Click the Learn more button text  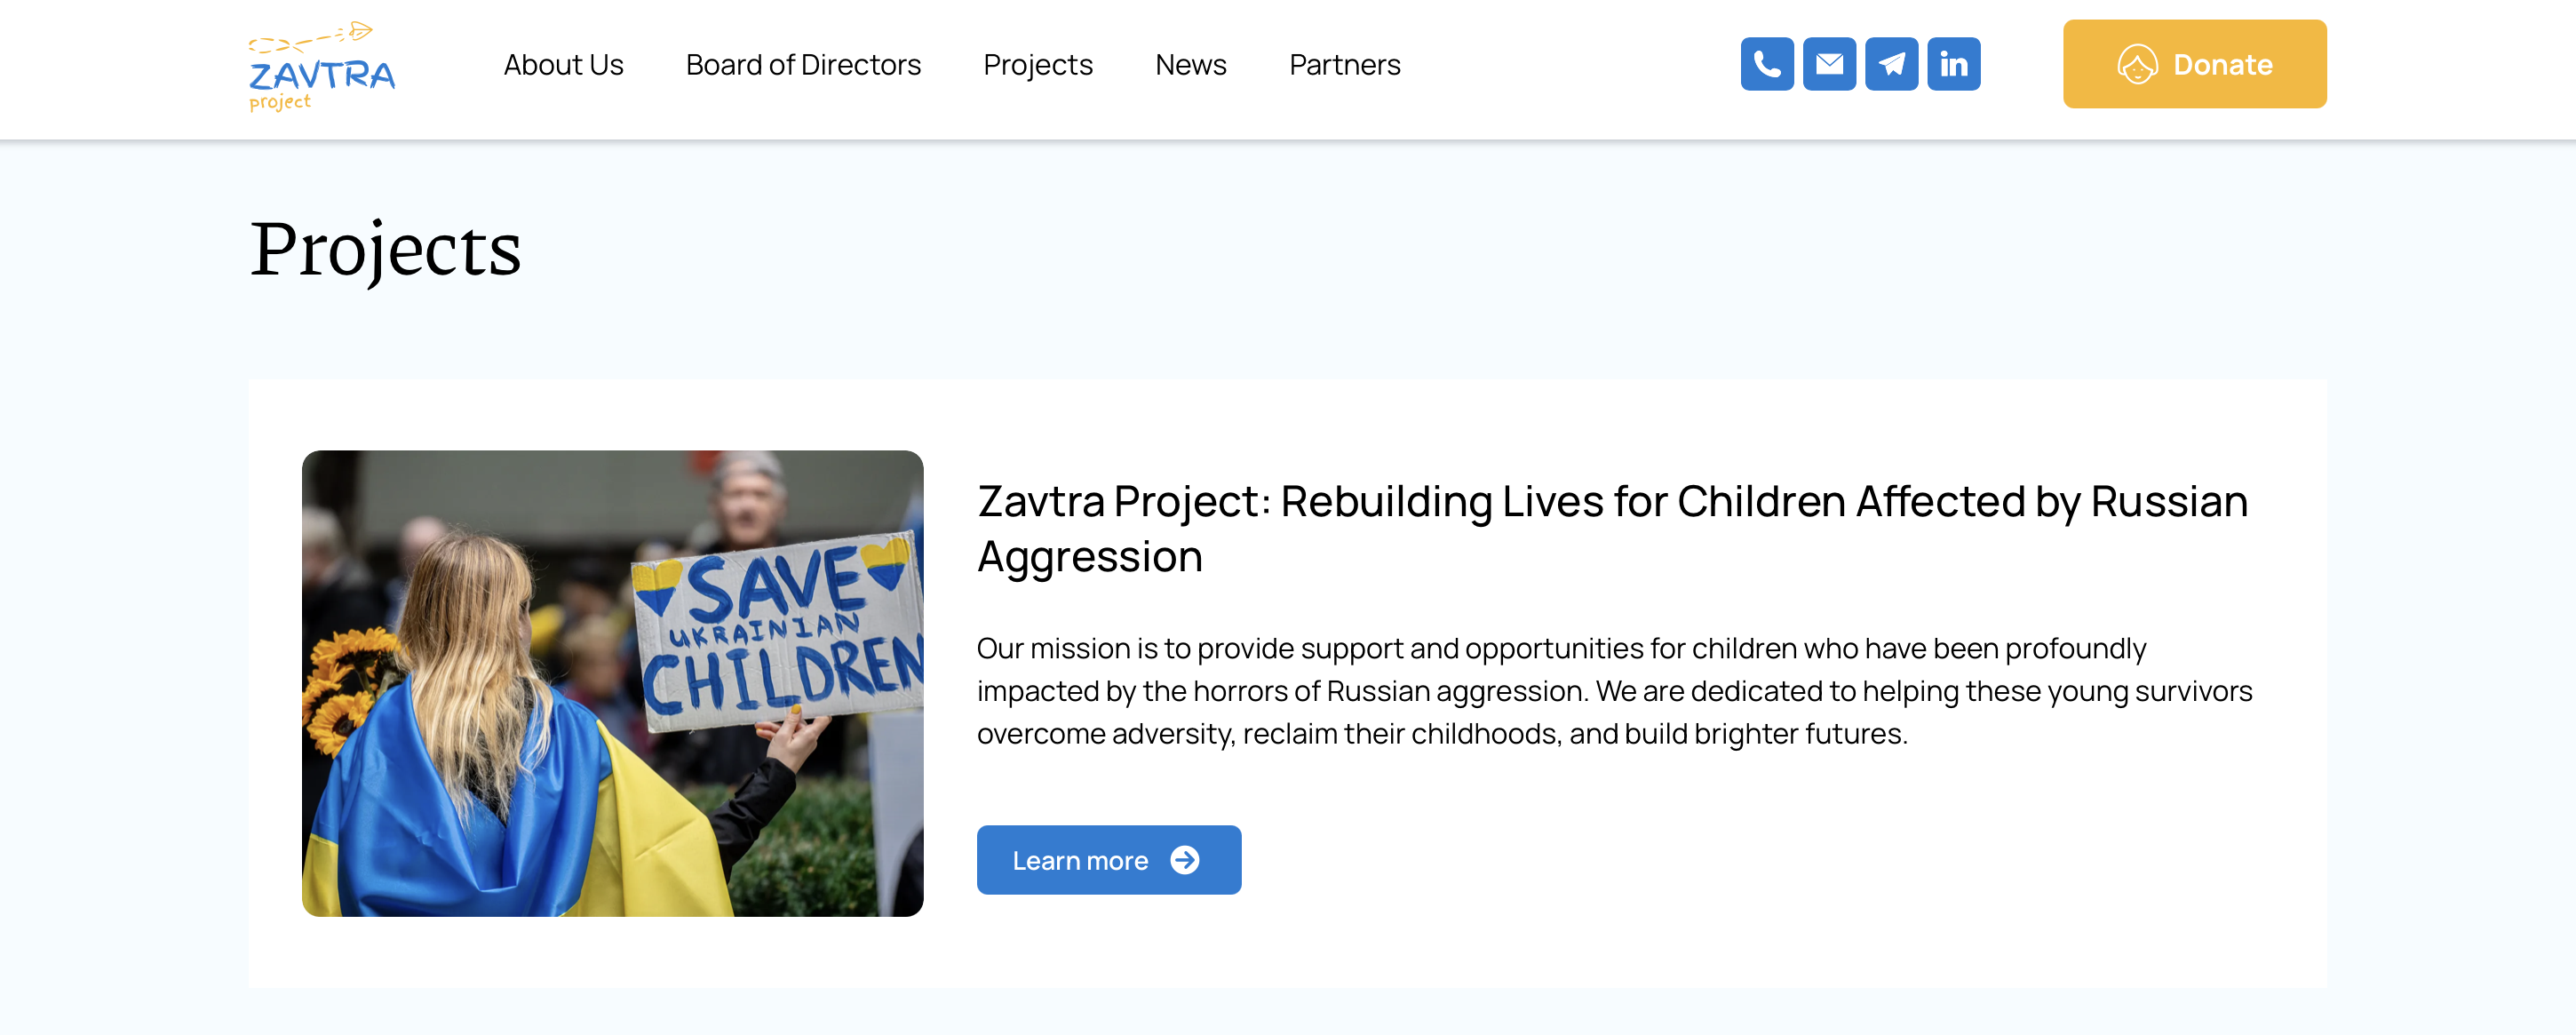tap(1079, 861)
